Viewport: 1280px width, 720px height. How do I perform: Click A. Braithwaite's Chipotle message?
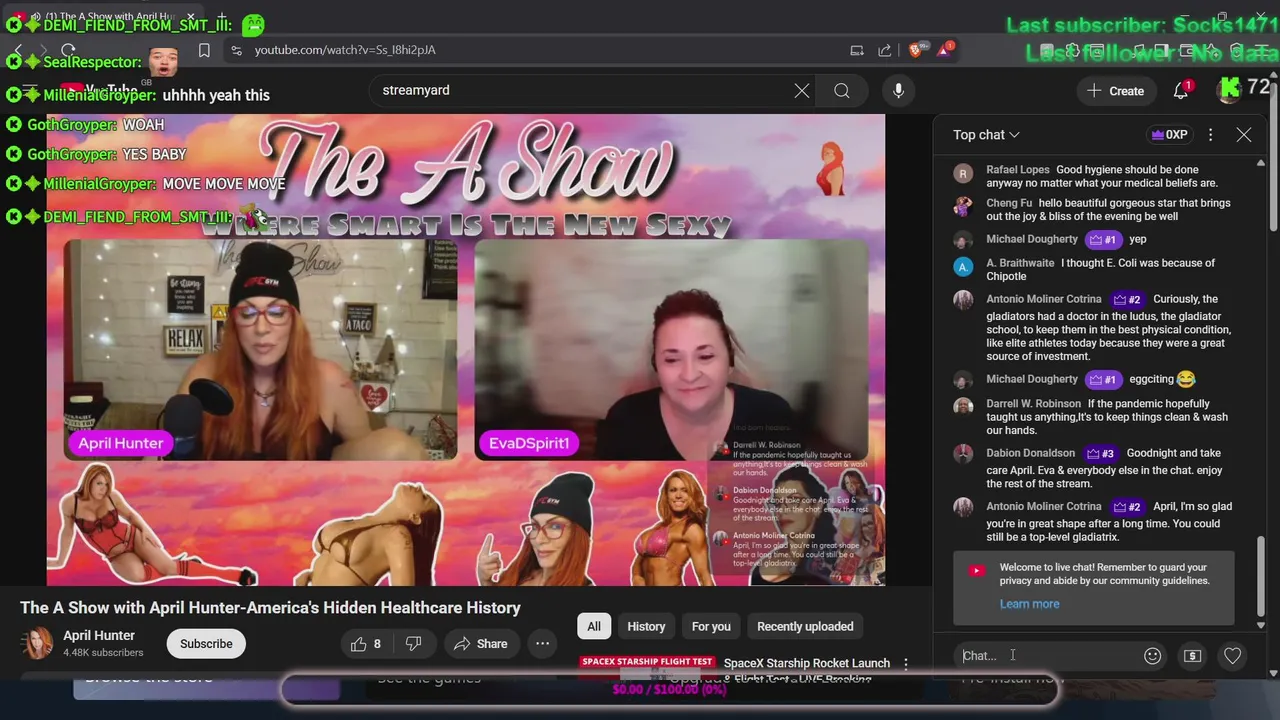(1100, 270)
